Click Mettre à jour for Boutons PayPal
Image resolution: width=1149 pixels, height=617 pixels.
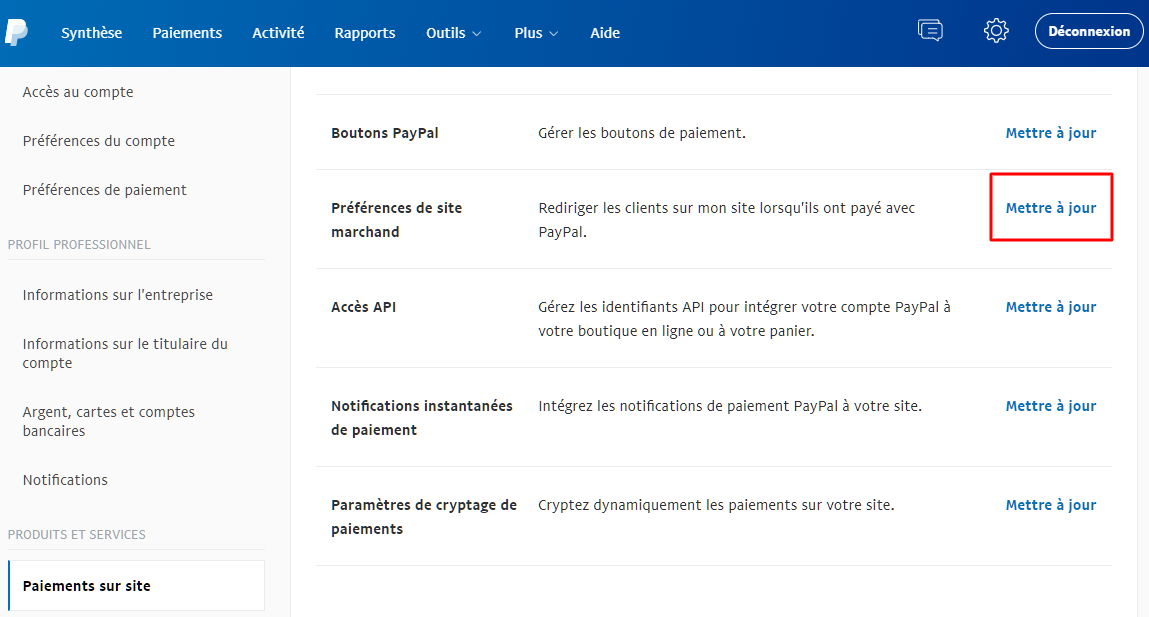[x=1050, y=132]
